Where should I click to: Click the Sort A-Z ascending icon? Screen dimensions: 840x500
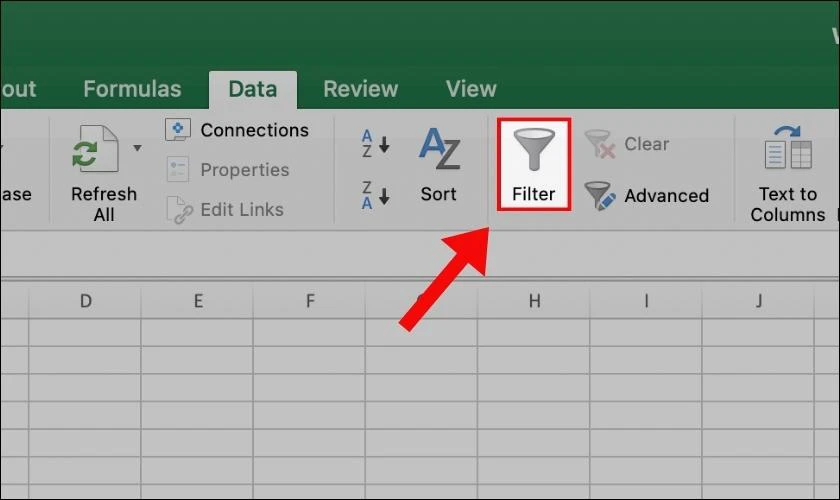374,144
